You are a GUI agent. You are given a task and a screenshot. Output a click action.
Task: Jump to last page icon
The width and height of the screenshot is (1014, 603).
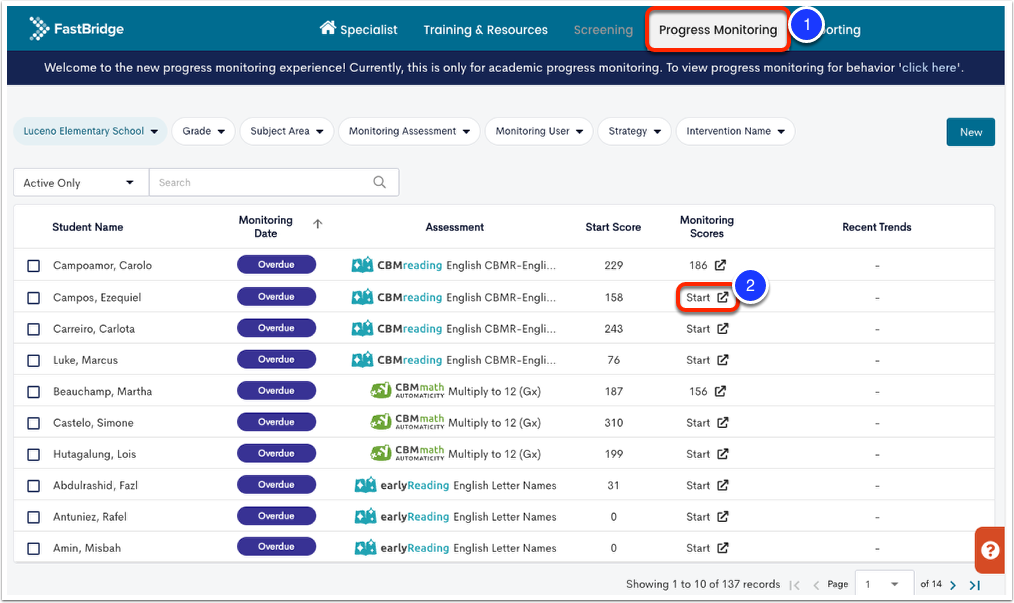975,585
